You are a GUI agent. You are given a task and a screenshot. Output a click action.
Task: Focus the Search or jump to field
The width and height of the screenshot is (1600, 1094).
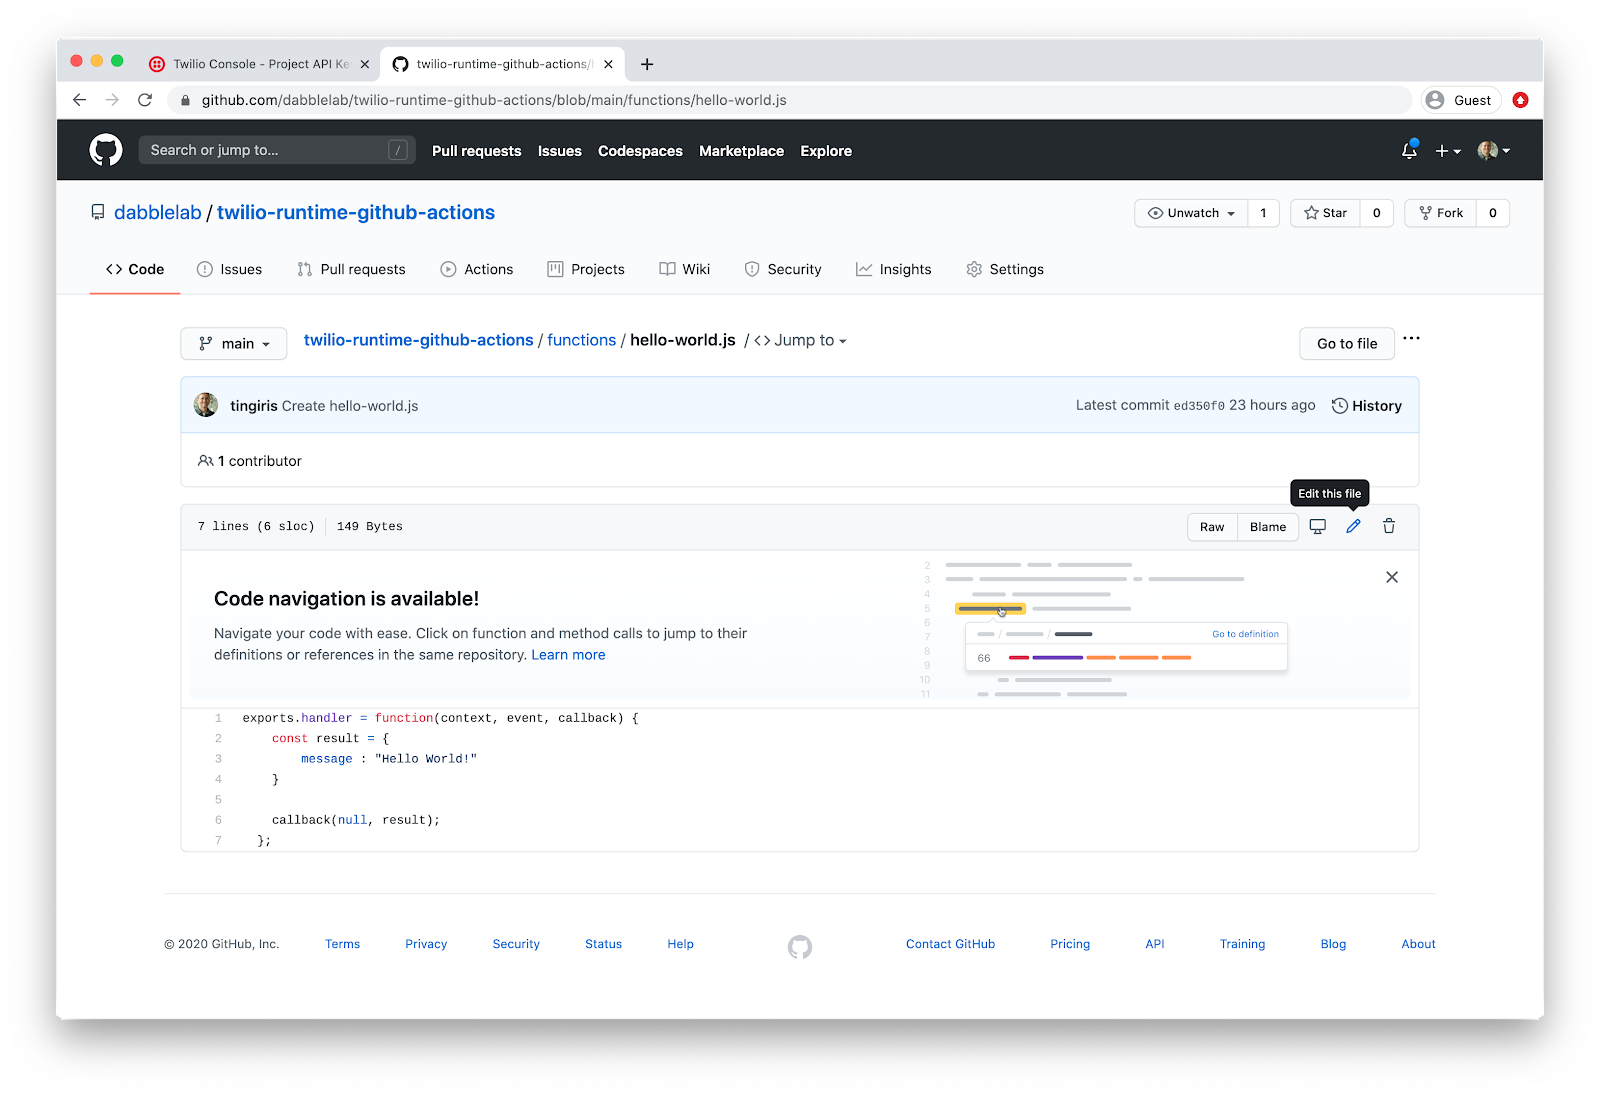point(277,150)
